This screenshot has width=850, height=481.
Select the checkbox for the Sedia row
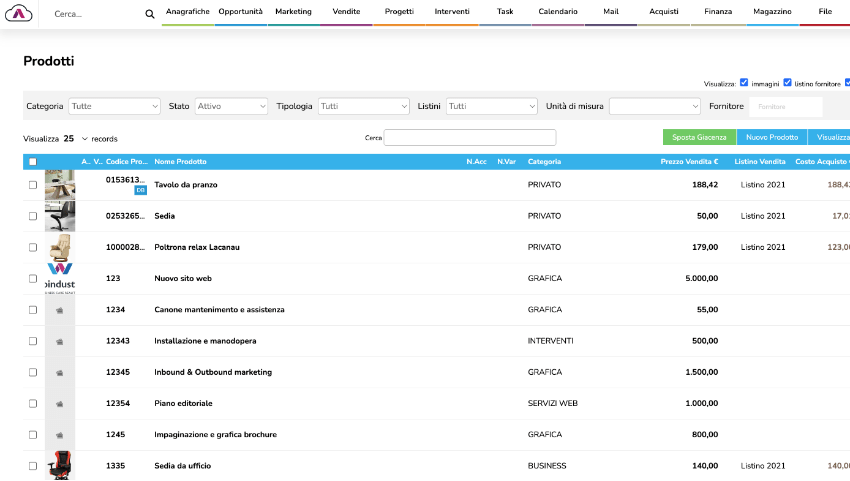(33, 216)
